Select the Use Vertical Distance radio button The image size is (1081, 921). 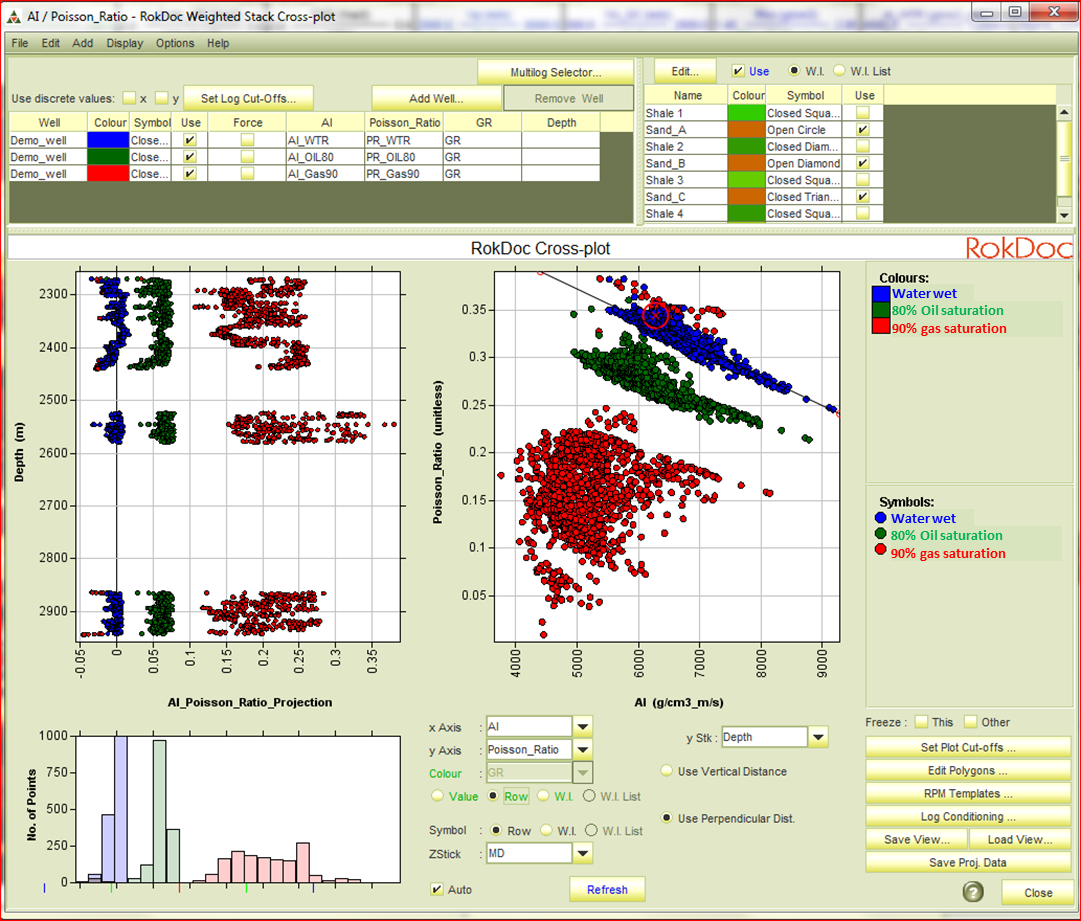pyautogui.click(x=667, y=771)
